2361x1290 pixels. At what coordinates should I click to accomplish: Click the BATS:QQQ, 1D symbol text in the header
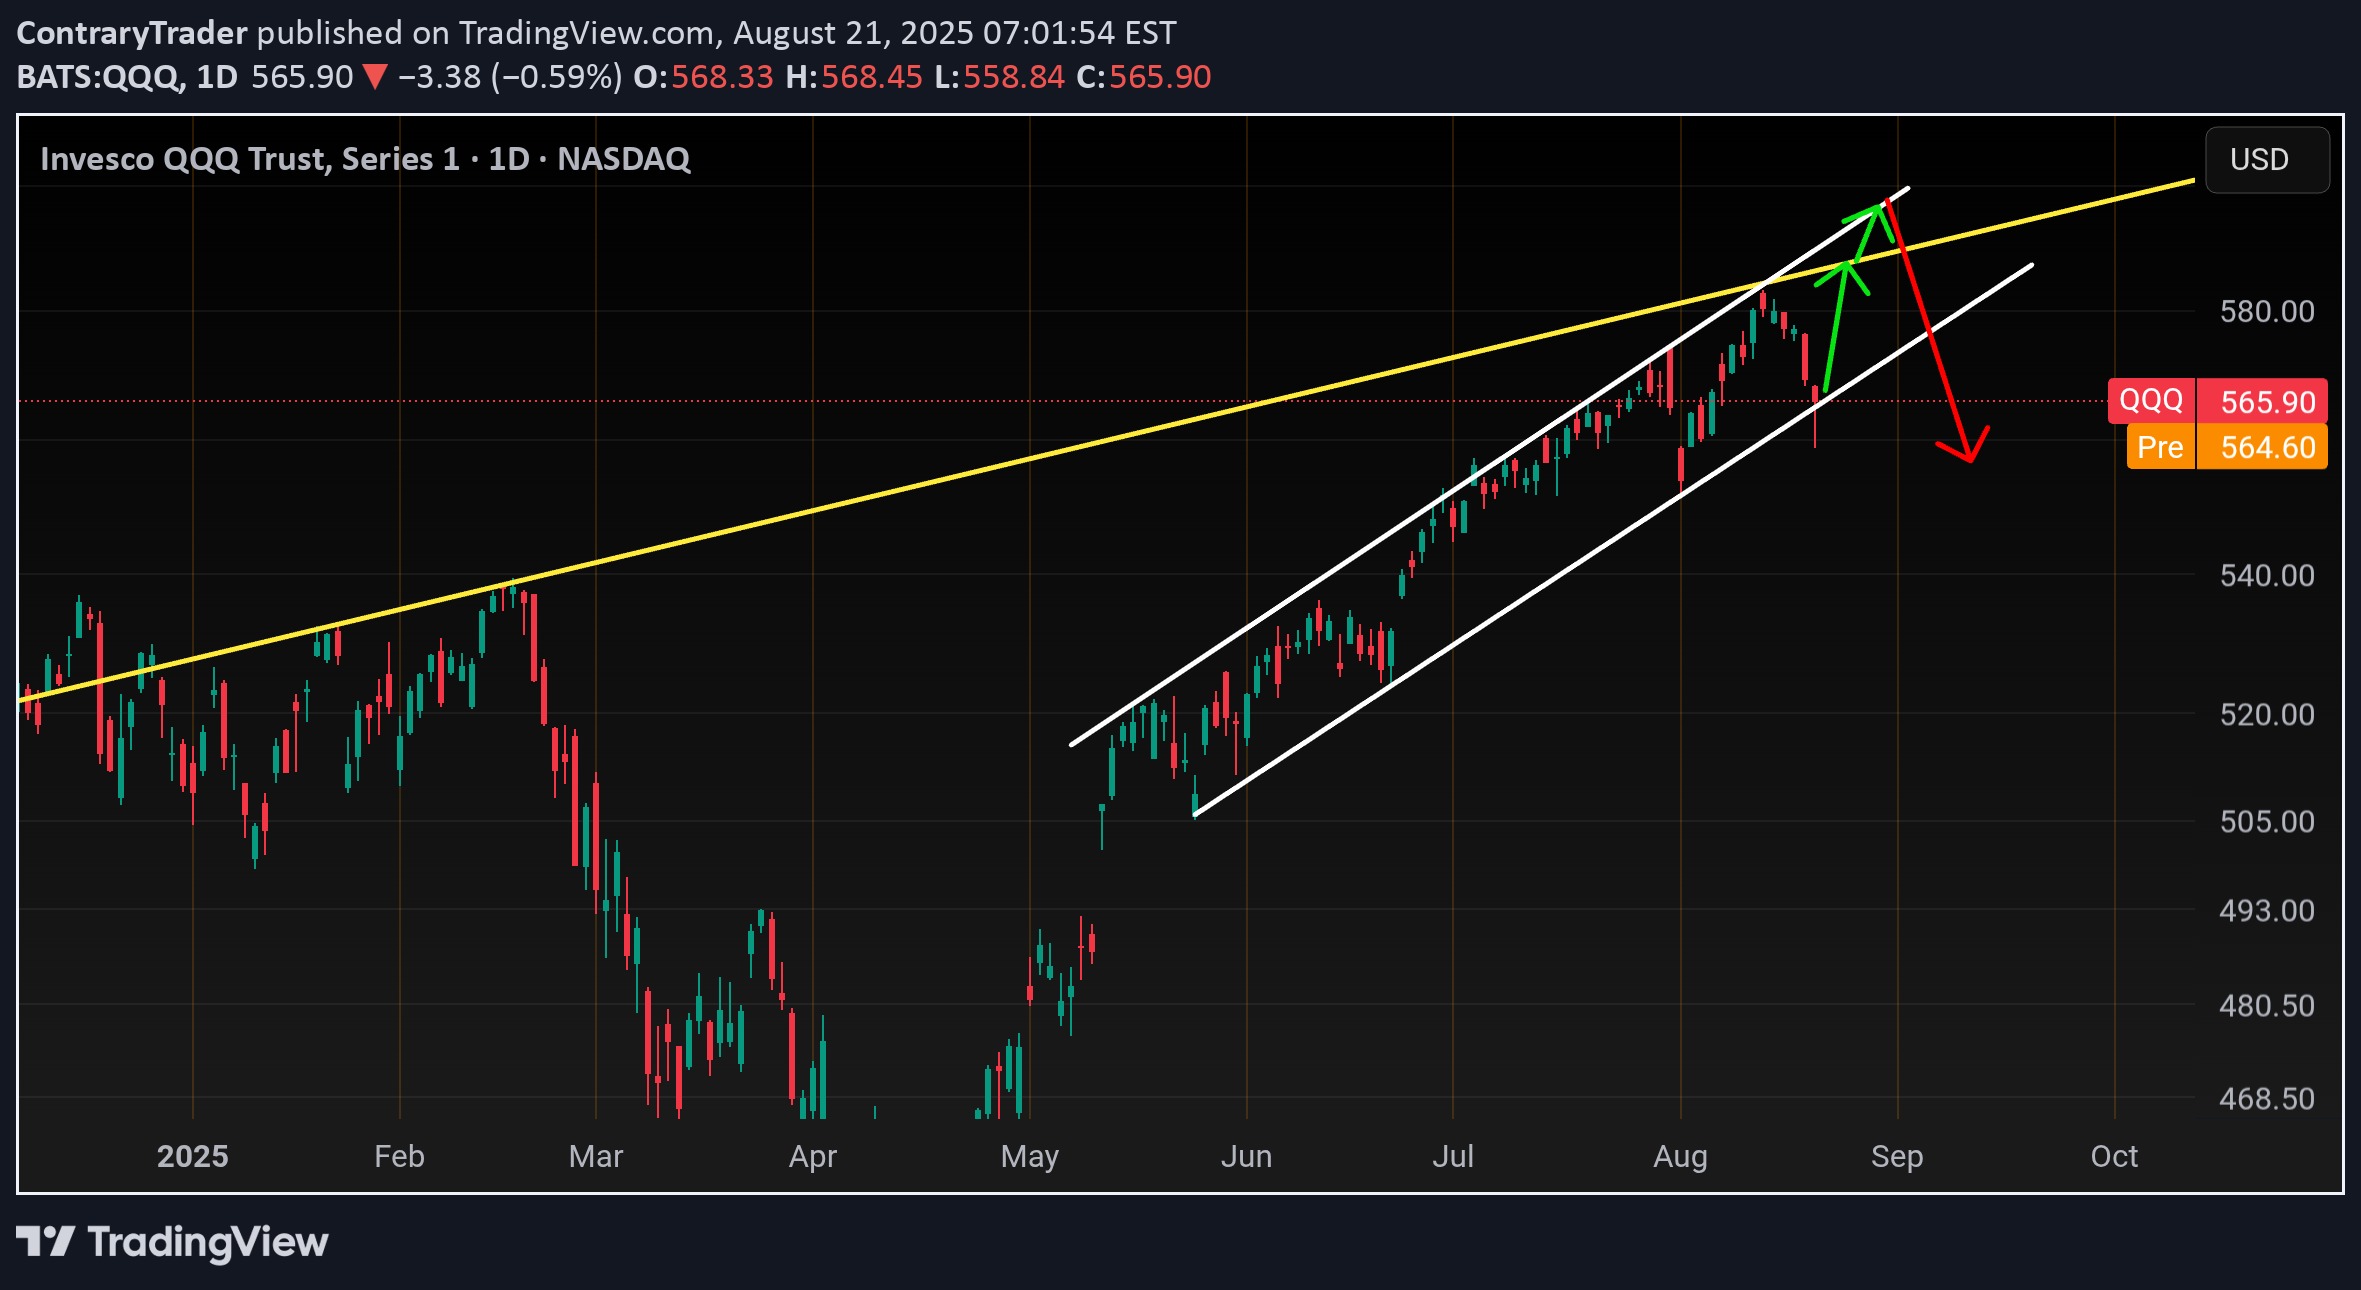(x=127, y=77)
